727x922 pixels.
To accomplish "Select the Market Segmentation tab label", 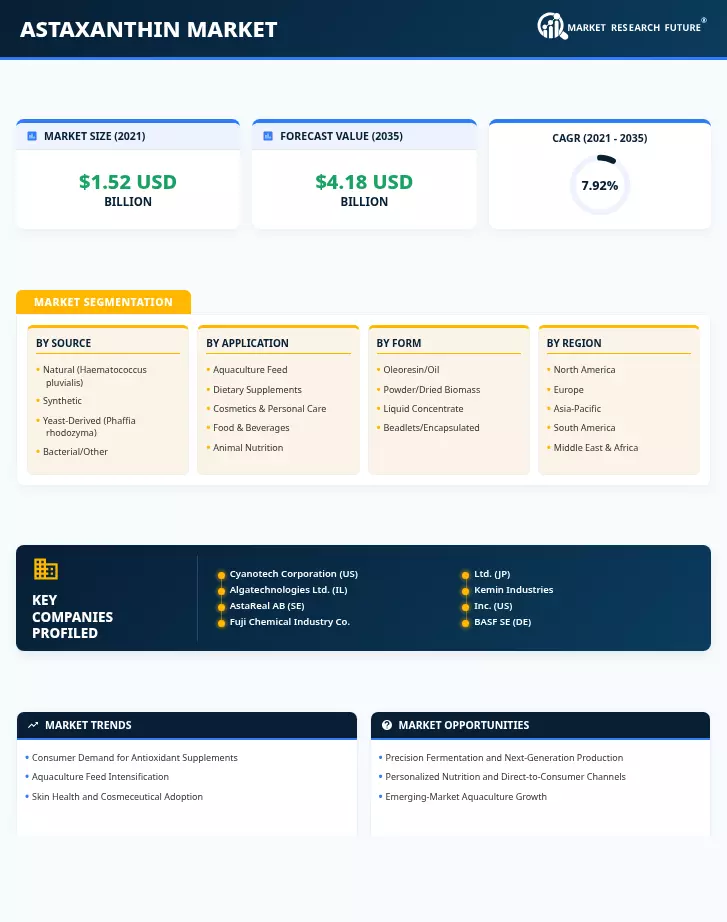I will tap(104, 302).
